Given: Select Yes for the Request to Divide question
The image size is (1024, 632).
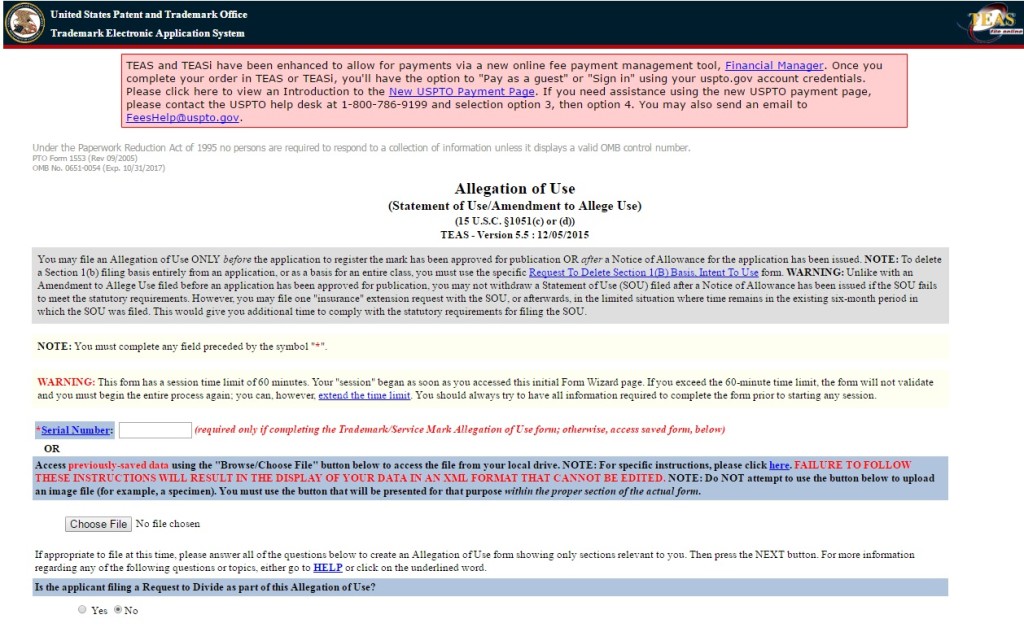Looking at the screenshot, I should [x=83, y=610].
